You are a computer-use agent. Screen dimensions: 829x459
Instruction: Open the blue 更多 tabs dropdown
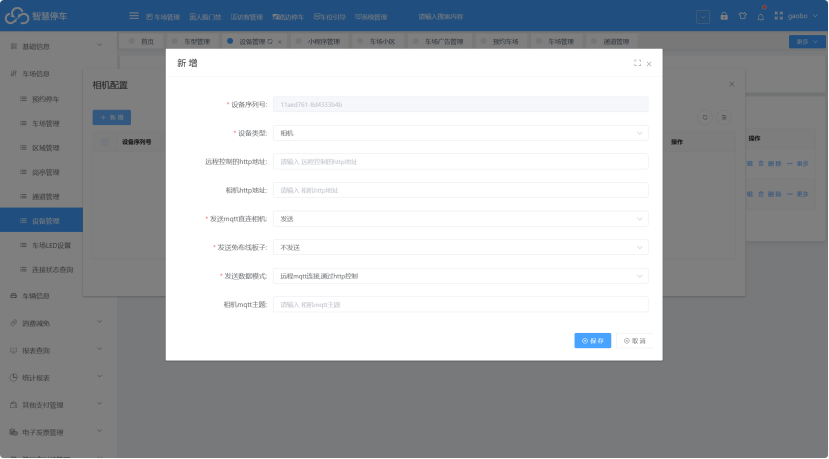807,42
